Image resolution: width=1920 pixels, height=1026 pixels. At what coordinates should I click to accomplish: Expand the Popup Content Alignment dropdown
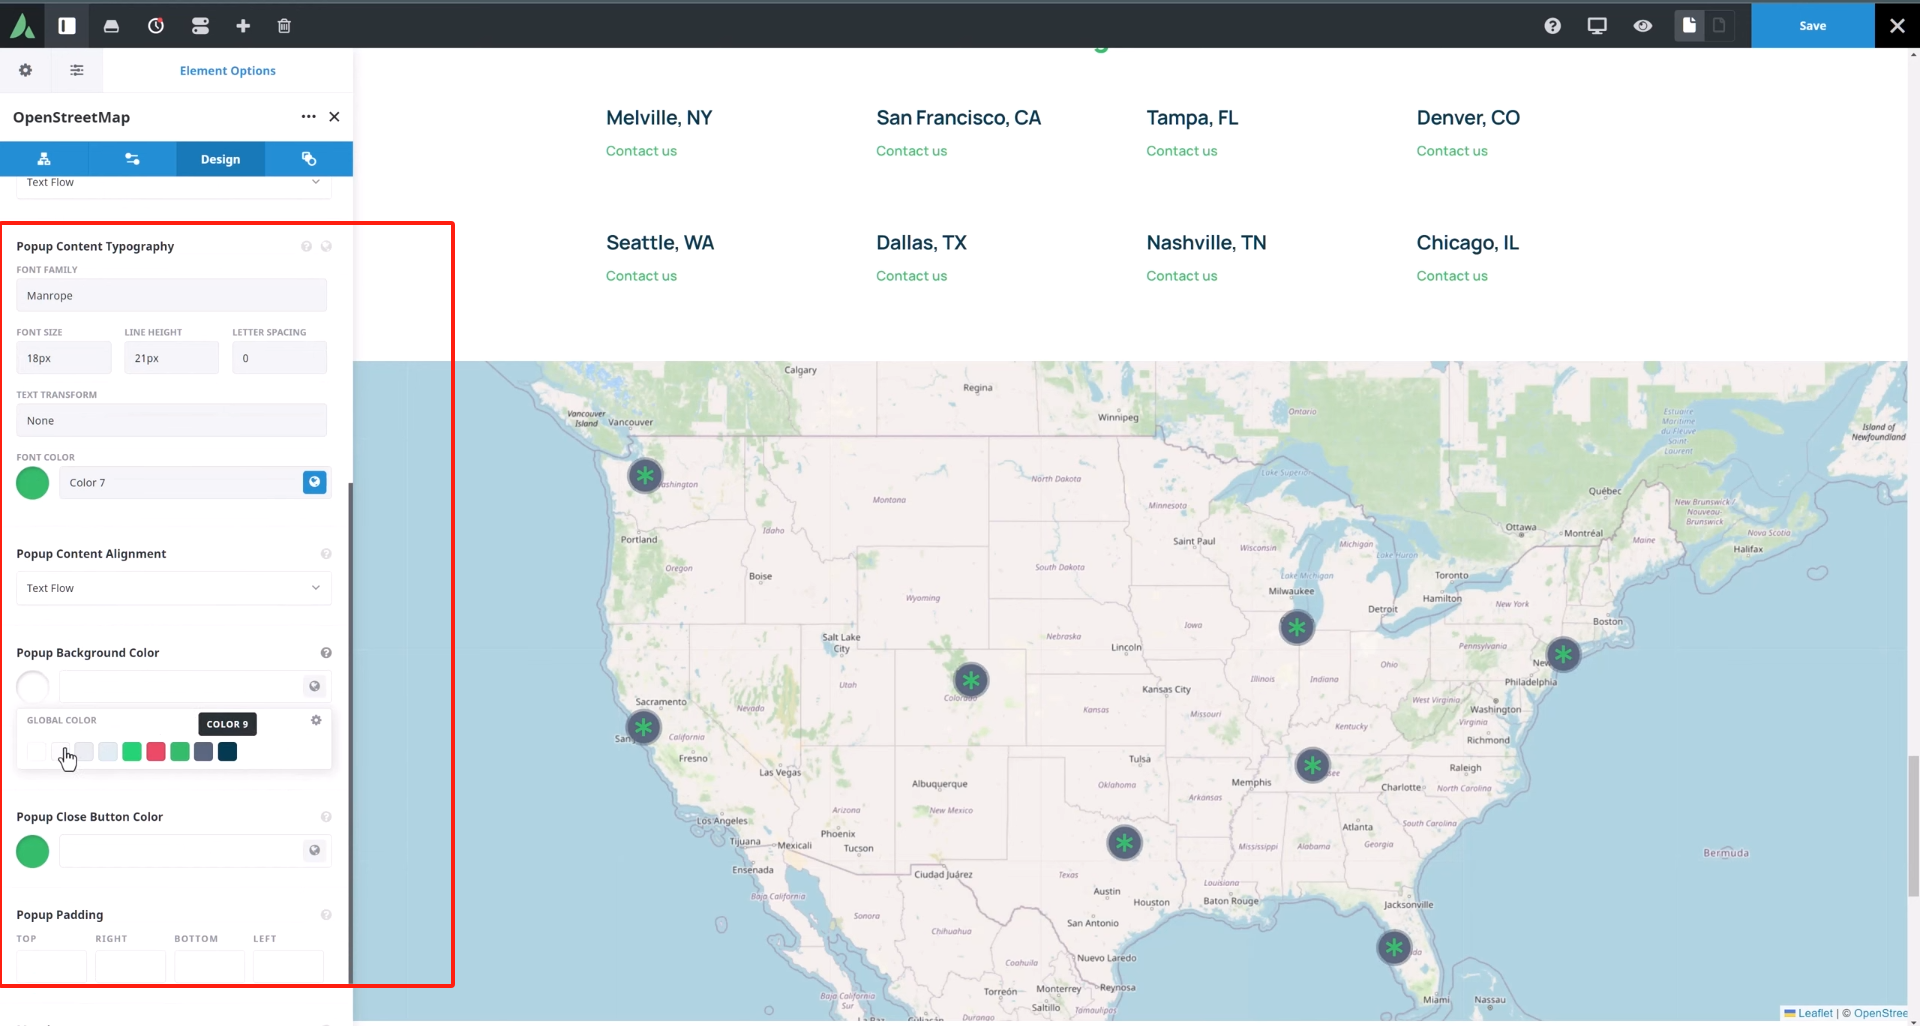(173, 588)
